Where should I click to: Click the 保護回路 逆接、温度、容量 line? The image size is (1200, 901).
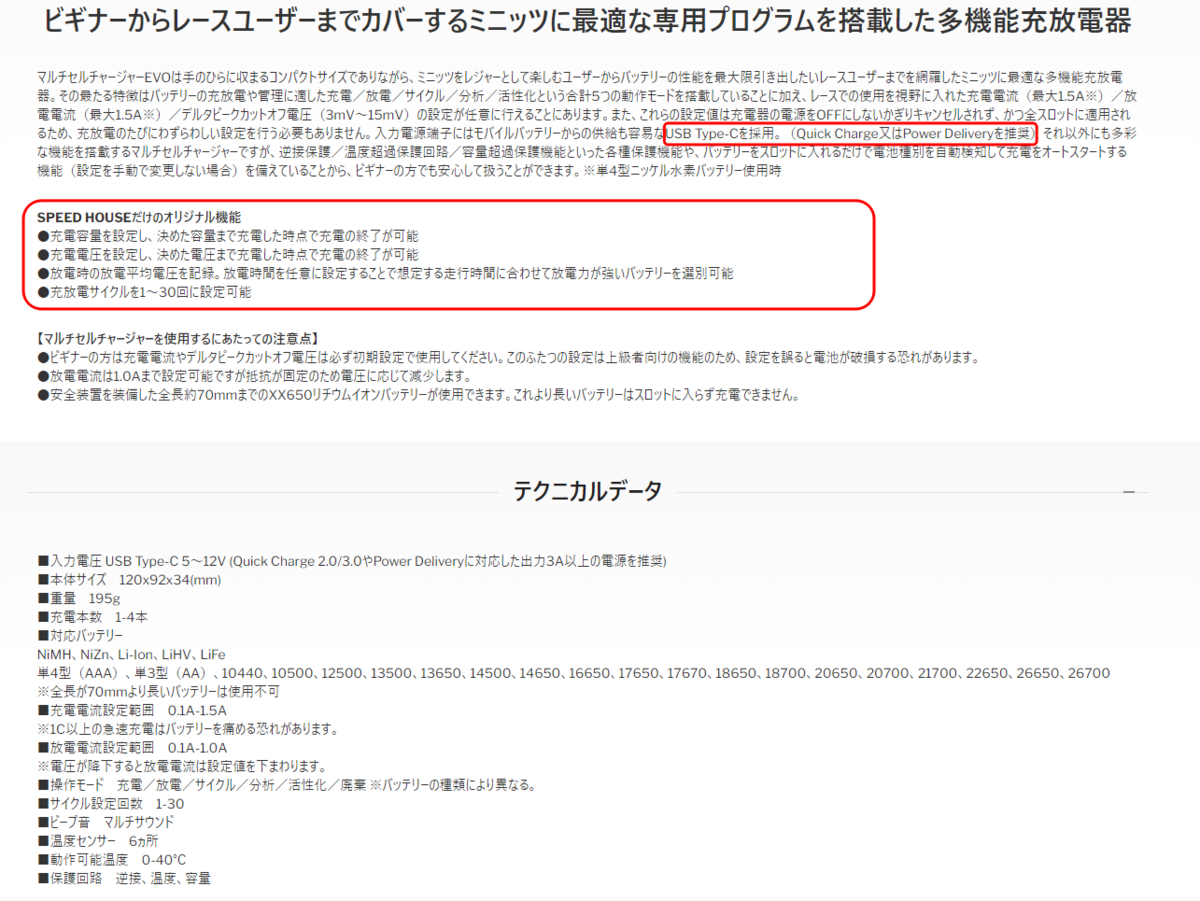(x=123, y=878)
